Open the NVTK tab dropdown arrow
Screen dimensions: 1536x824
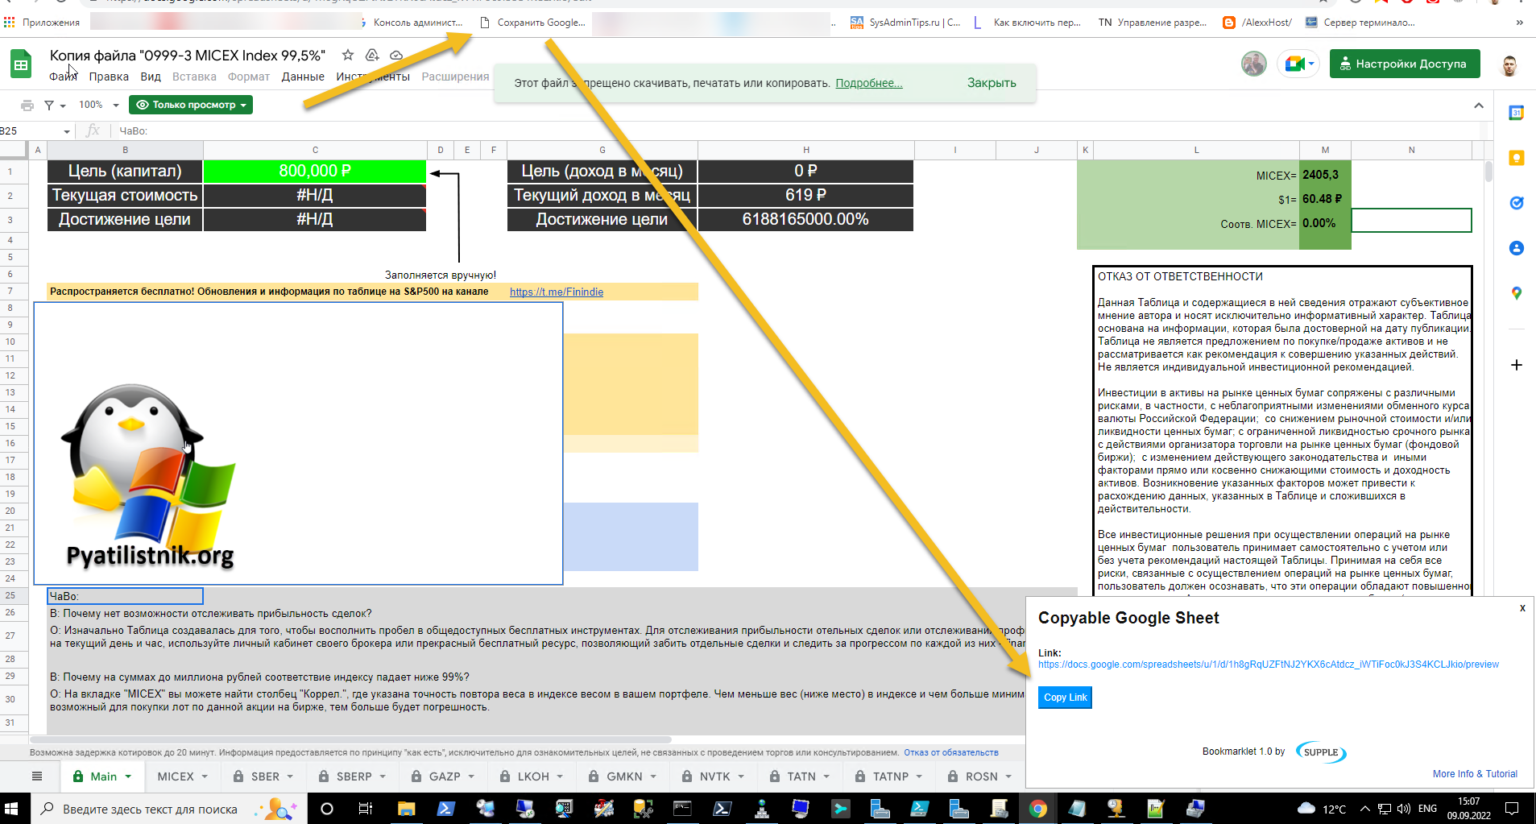point(741,776)
